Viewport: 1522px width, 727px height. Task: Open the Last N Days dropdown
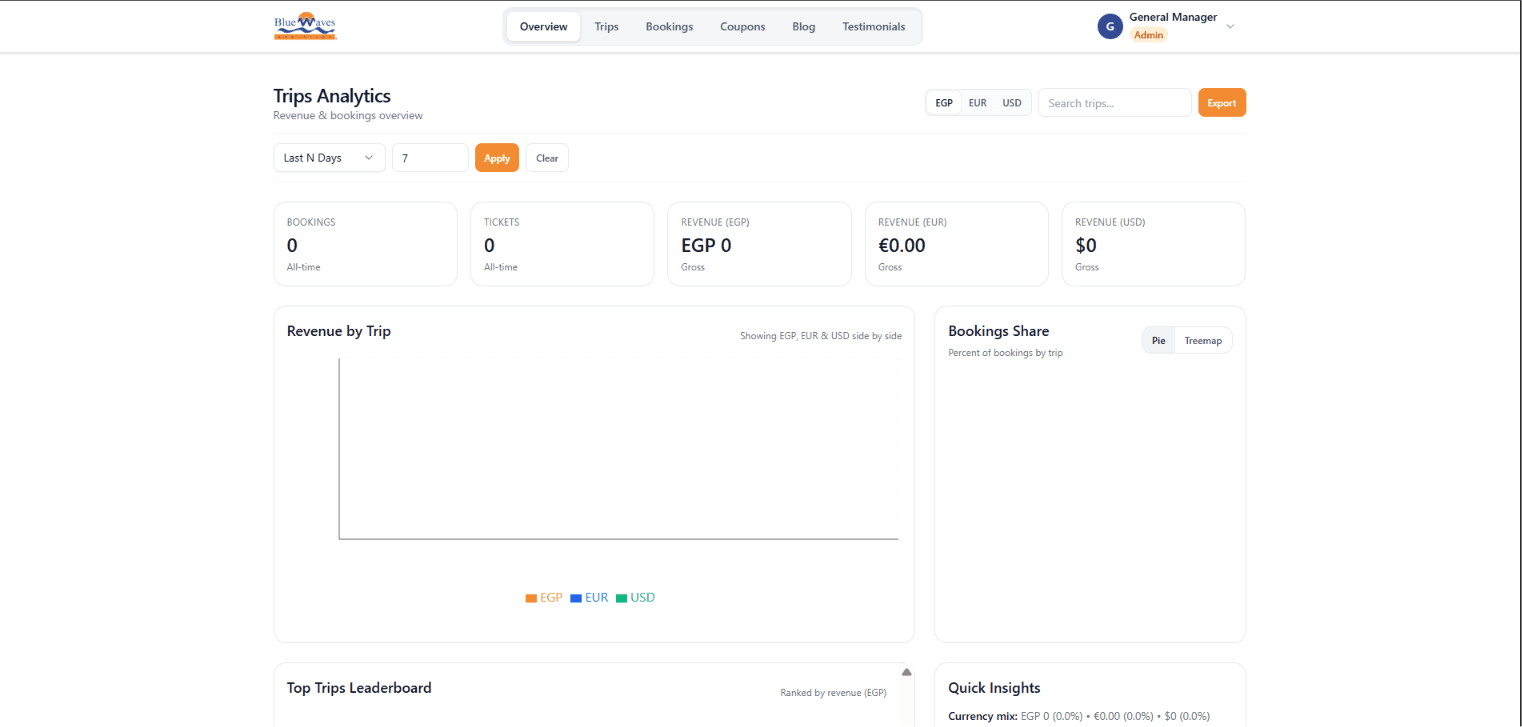point(329,158)
